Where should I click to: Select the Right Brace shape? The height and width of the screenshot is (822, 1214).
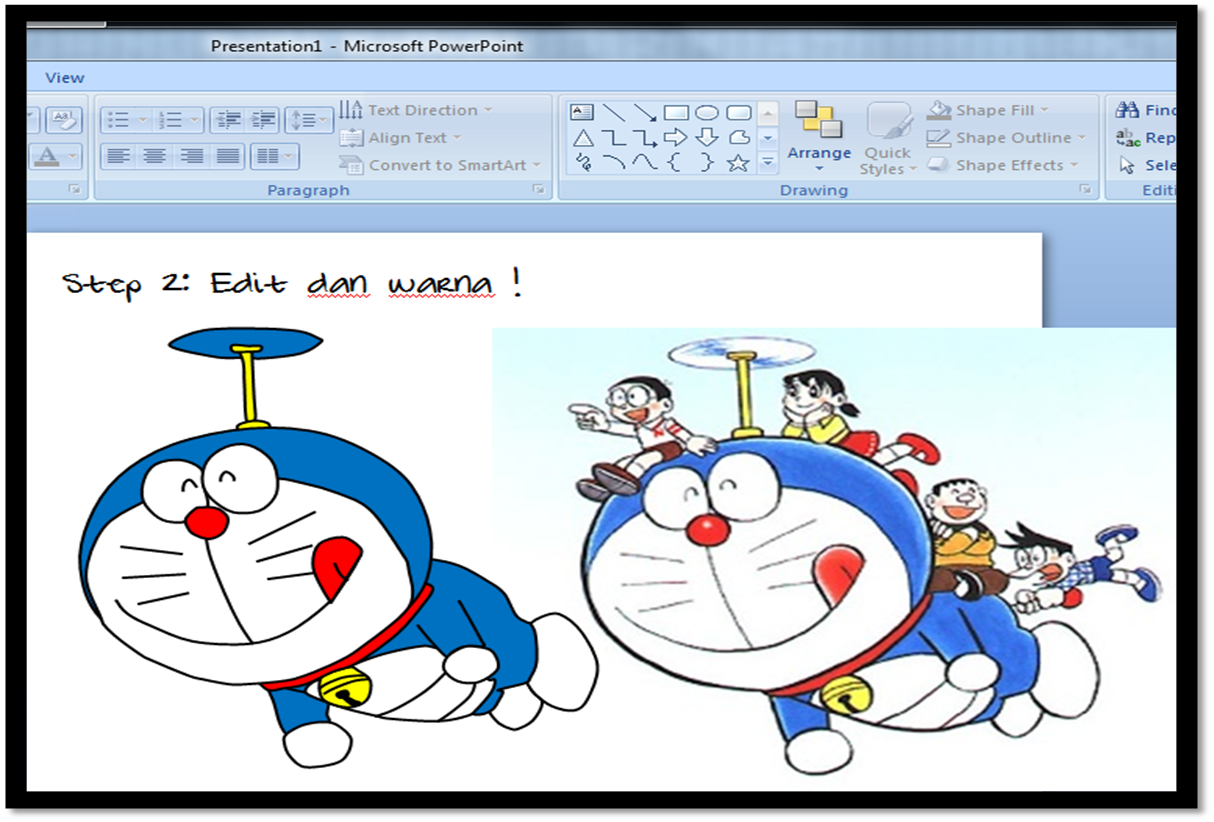[707, 162]
